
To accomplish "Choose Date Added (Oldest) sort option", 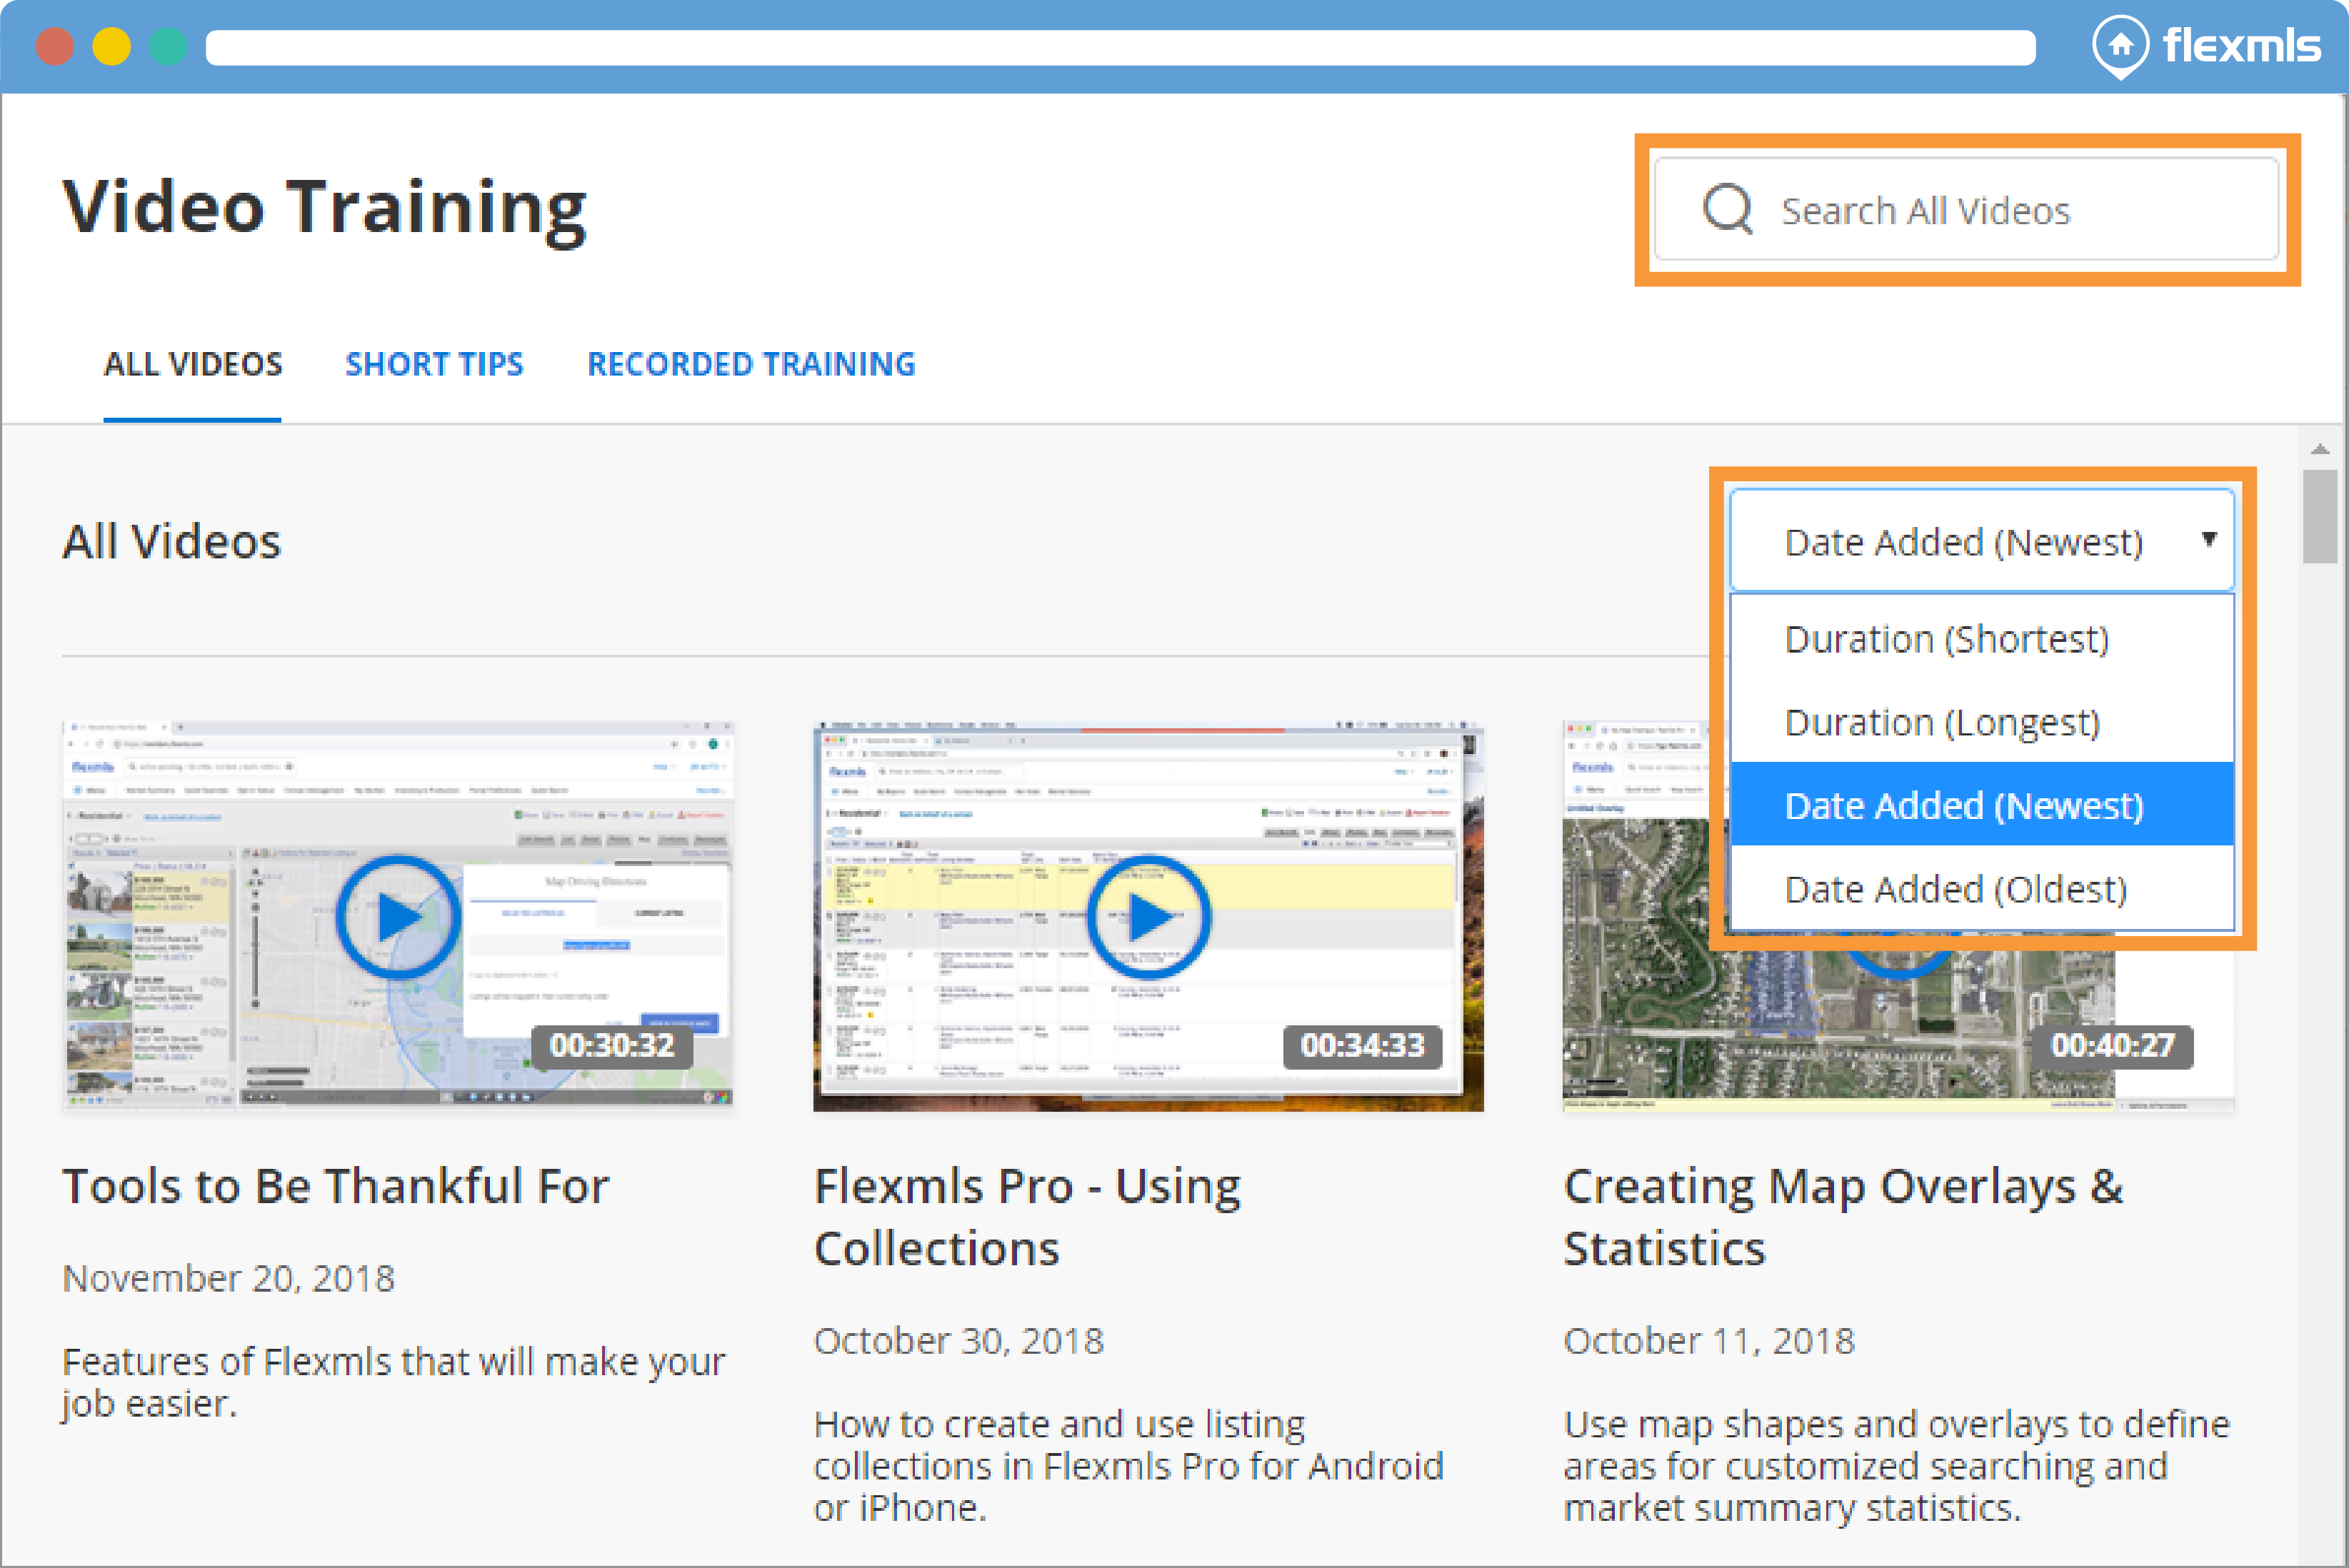I will 1955,888.
